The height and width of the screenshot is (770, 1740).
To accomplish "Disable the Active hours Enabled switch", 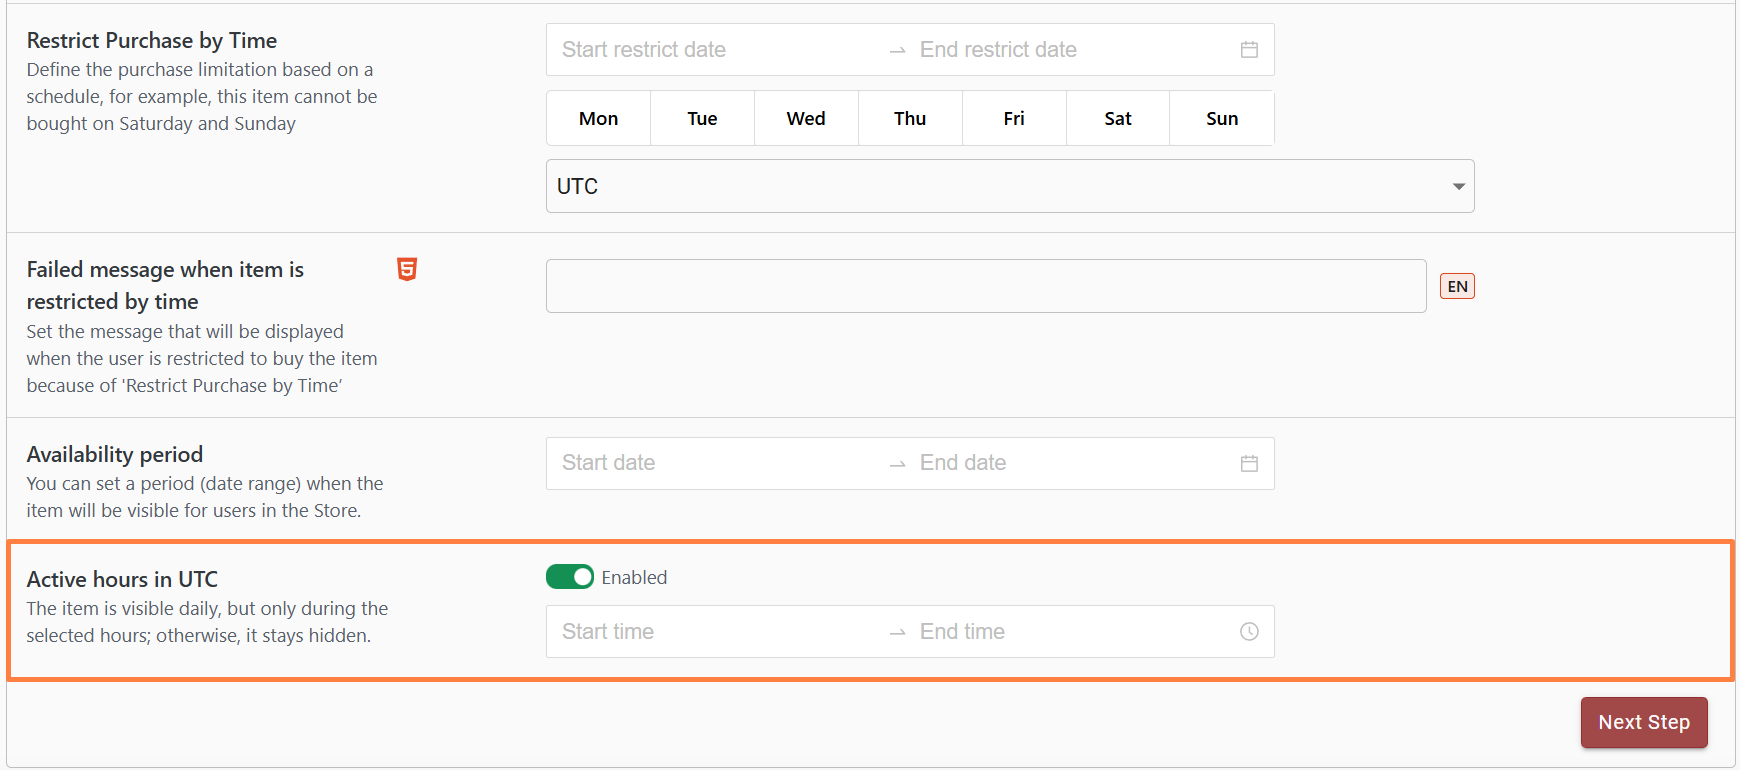I will (x=570, y=577).
